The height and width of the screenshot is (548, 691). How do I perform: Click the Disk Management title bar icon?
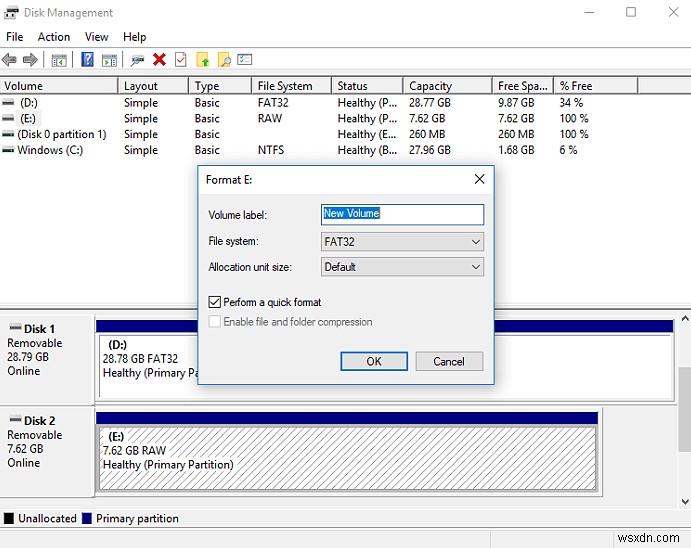click(11, 13)
